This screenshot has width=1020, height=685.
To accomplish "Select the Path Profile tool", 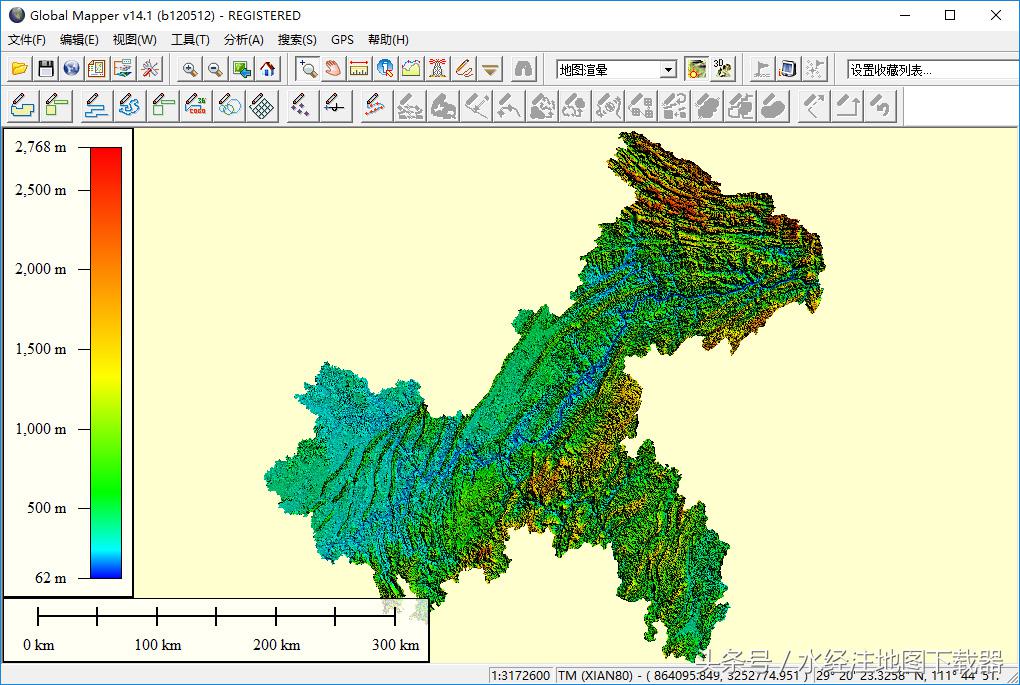I will (x=411, y=69).
